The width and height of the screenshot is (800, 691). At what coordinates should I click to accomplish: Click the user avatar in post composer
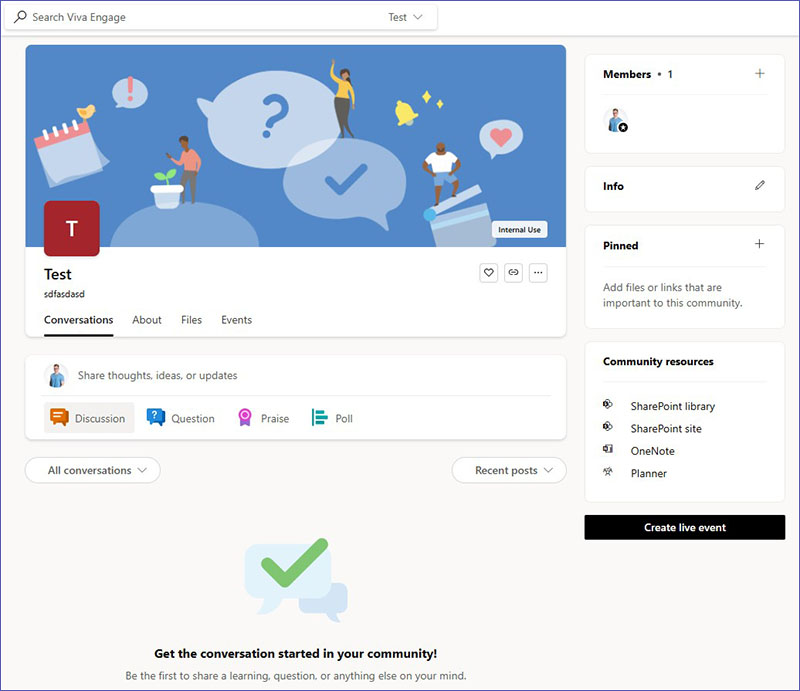tap(57, 376)
